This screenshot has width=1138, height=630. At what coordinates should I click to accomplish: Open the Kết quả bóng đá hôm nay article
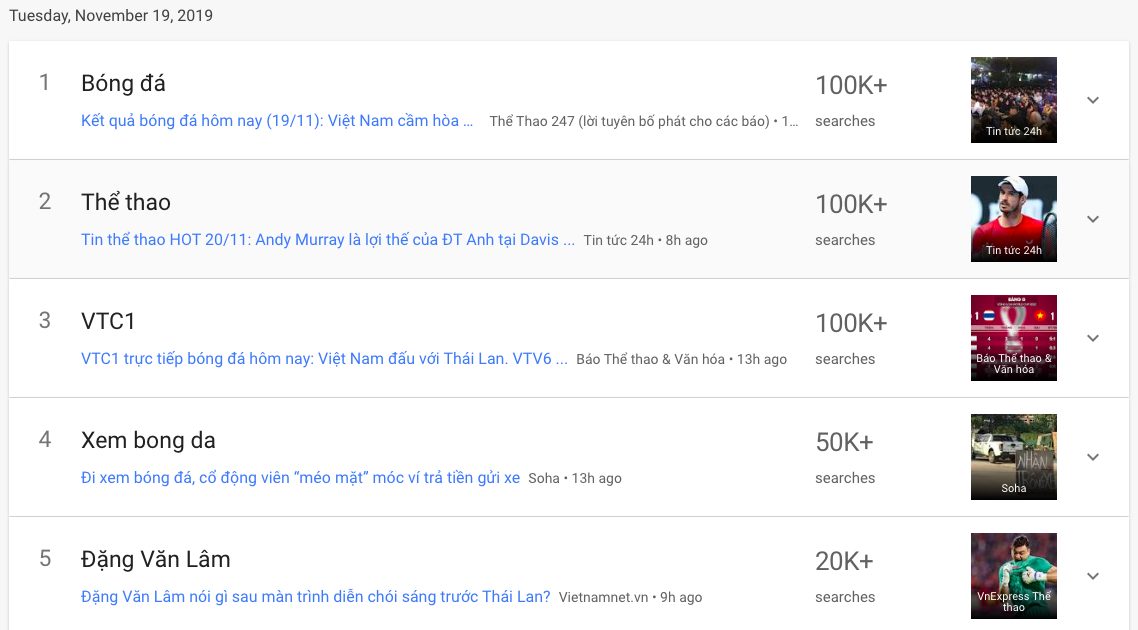click(x=277, y=121)
